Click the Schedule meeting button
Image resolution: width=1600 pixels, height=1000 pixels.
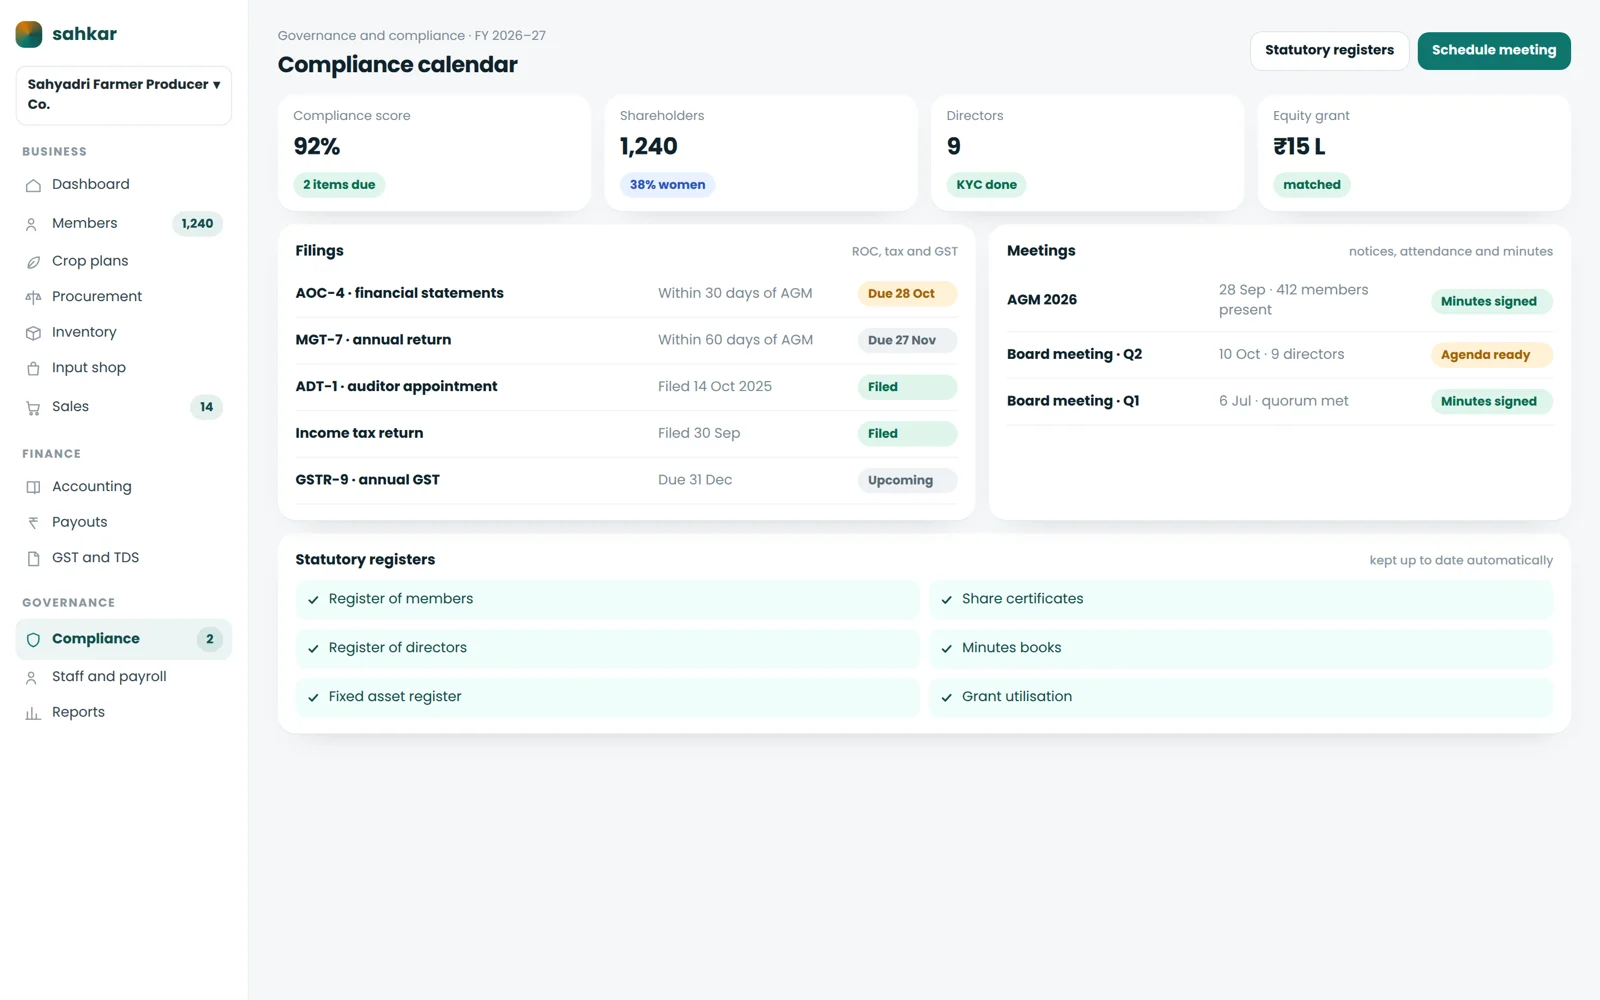coord(1494,50)
